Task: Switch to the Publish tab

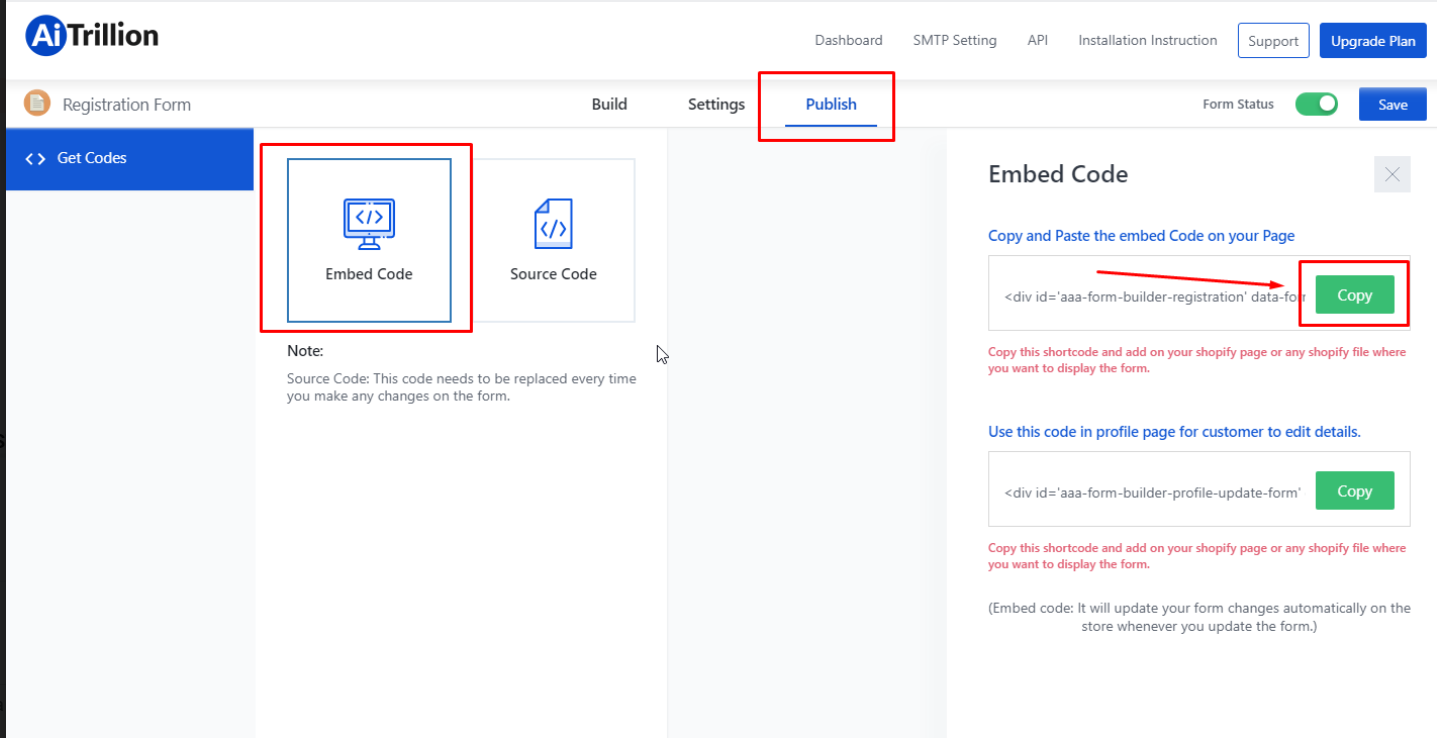Action: click(x=831, y=104)
